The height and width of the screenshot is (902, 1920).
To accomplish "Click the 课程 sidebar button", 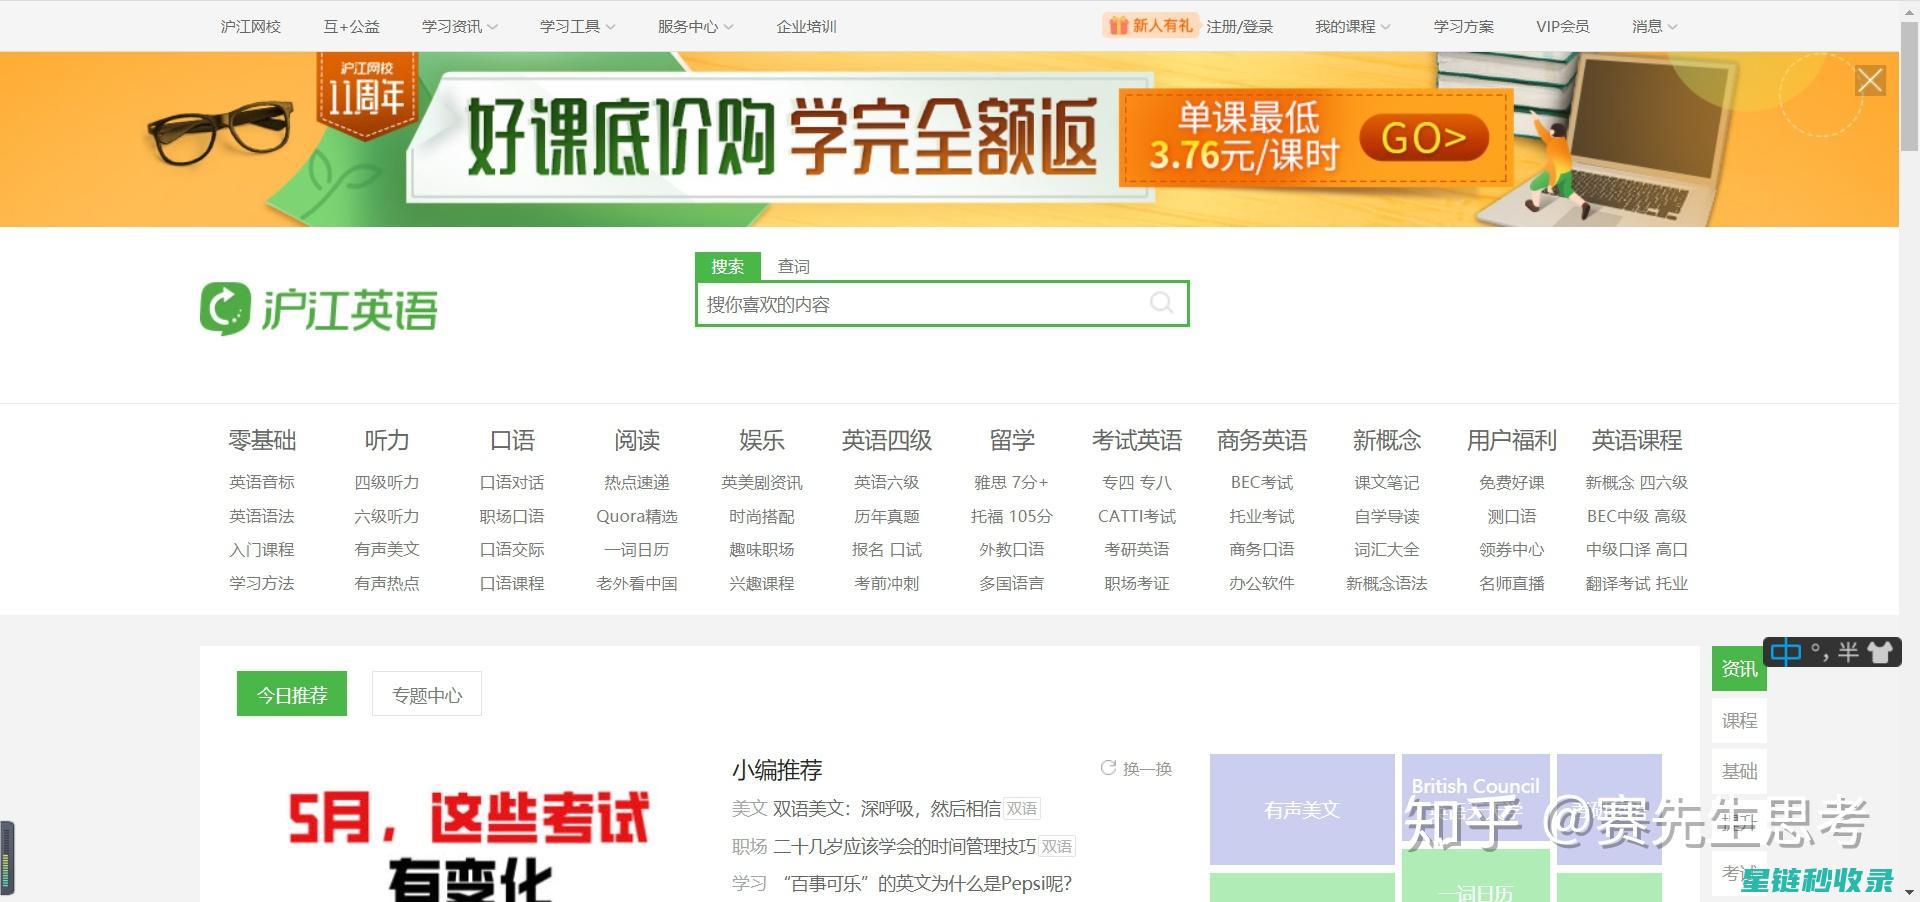I will pyautogui.click(x=1739, y=720).
